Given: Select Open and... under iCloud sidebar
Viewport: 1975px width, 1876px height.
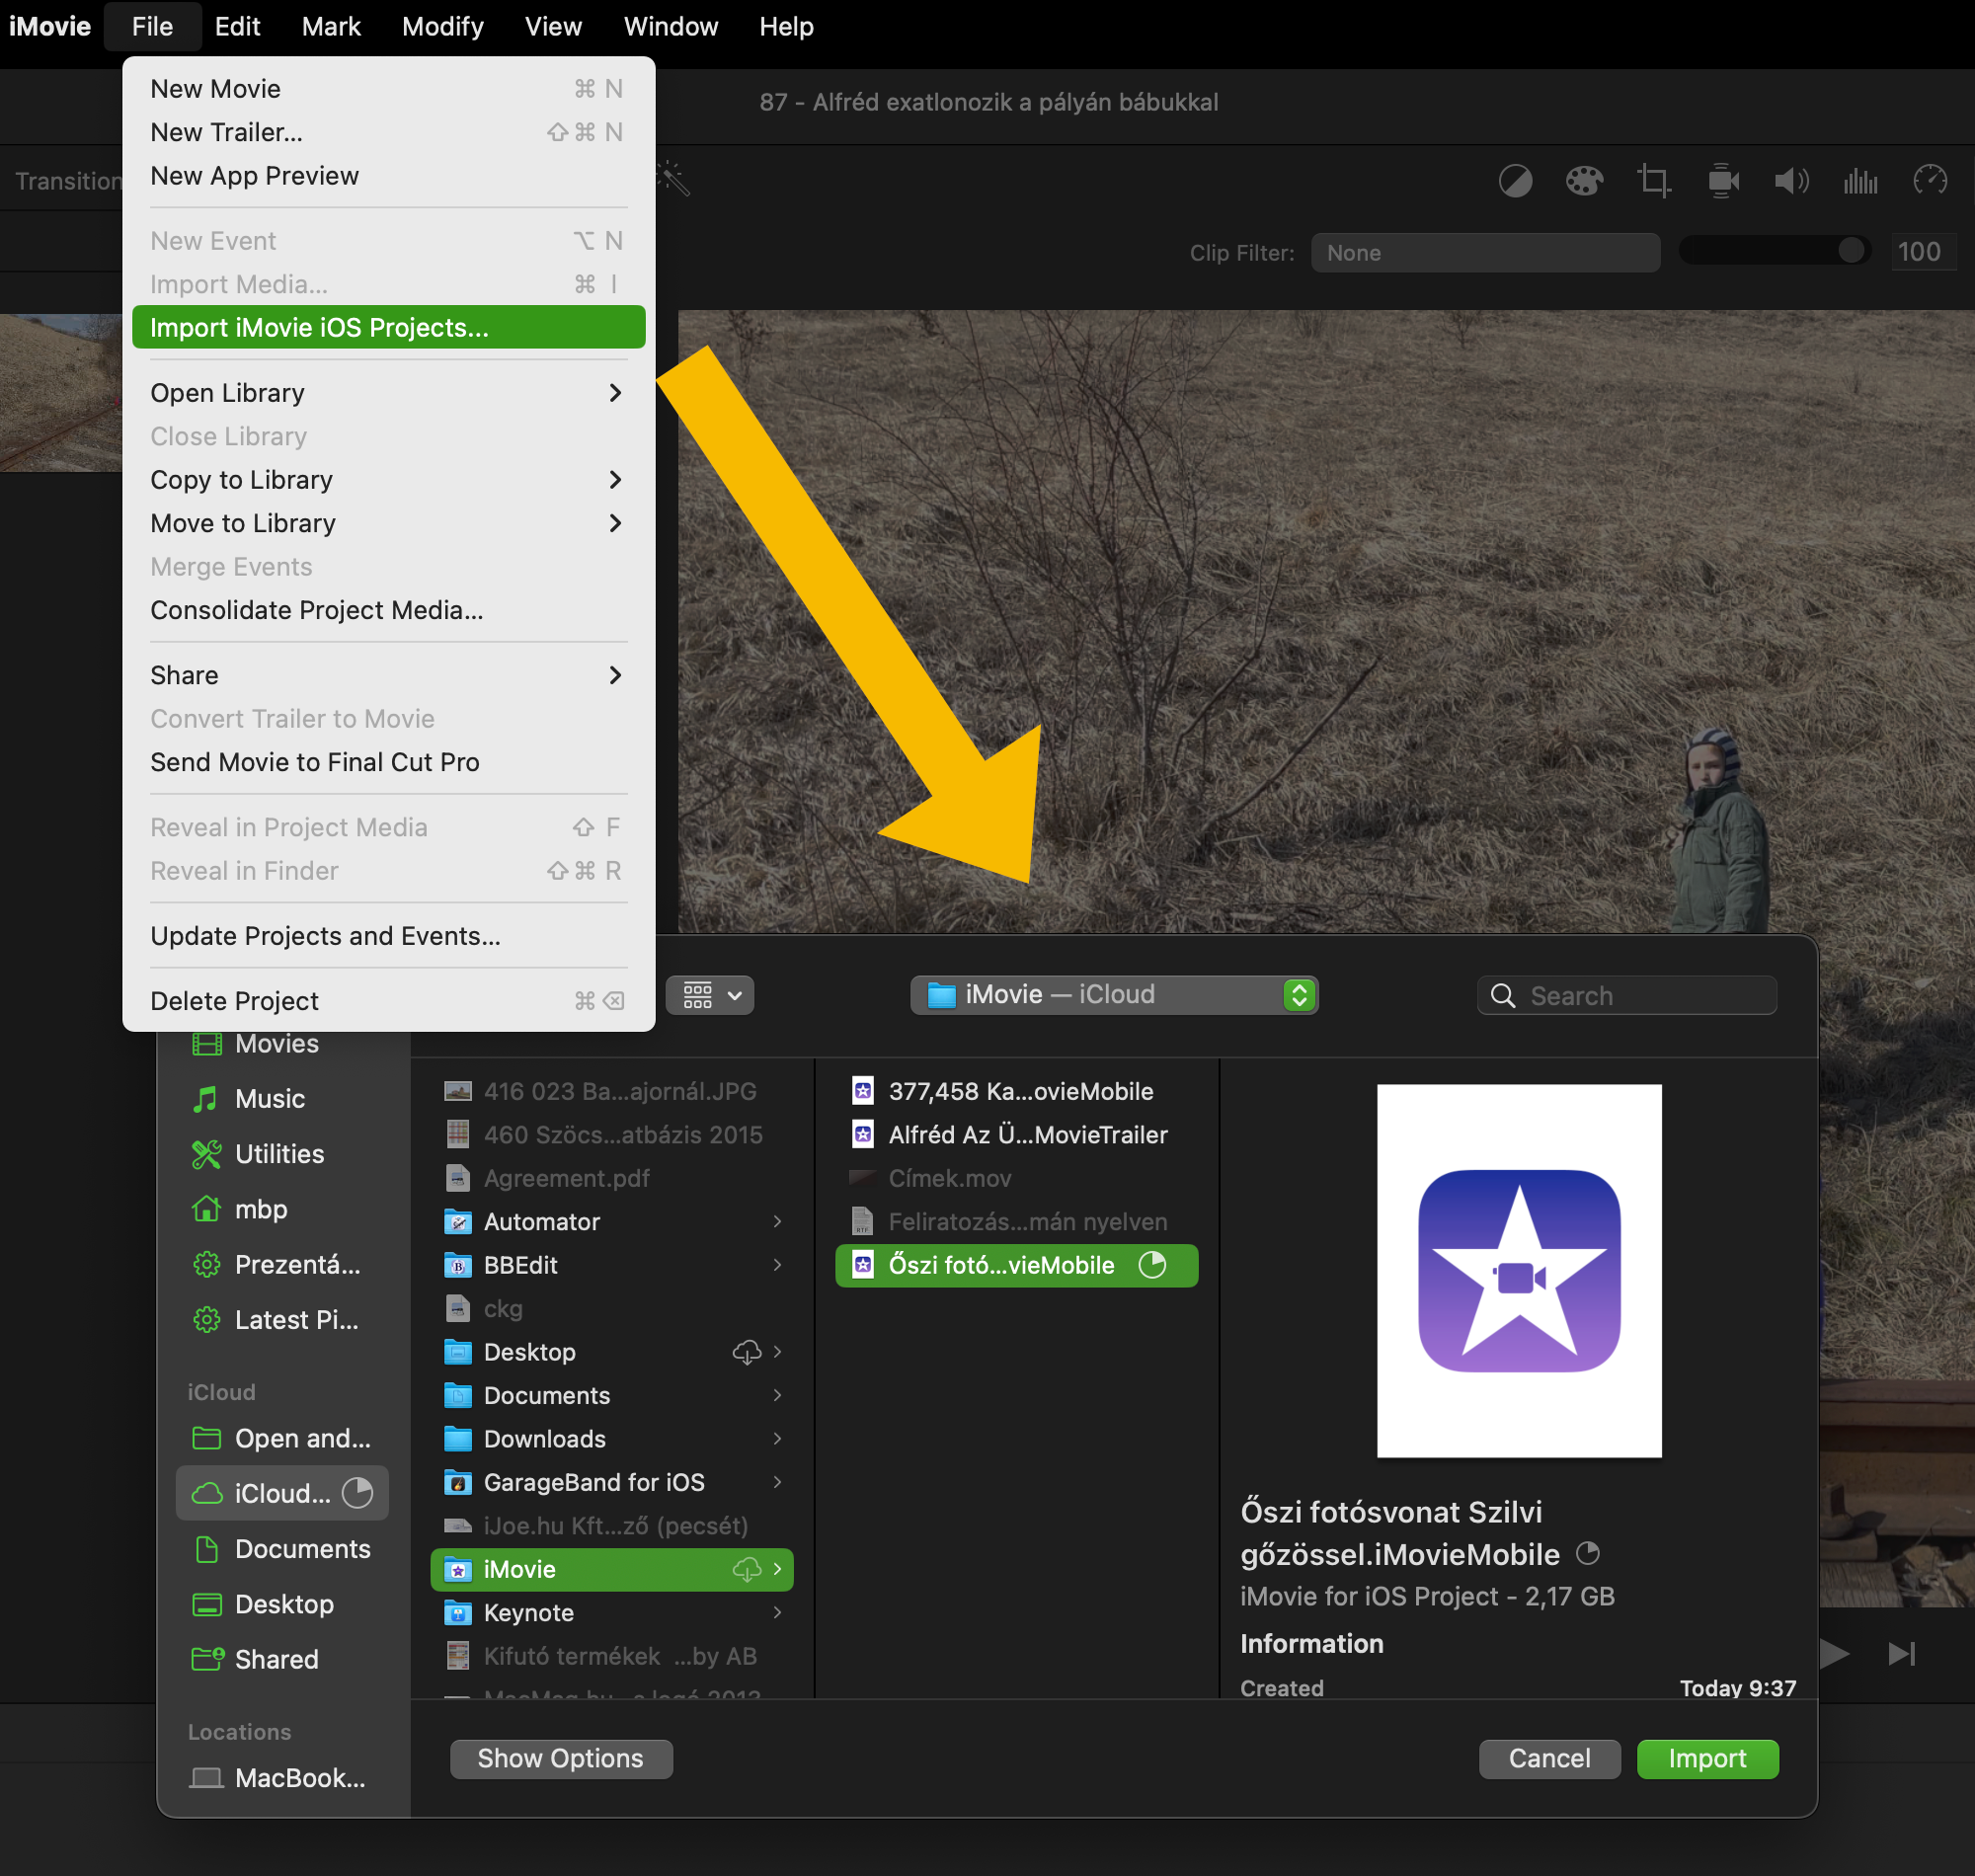Looking at the screenshot, I should tap(283, 1438).
